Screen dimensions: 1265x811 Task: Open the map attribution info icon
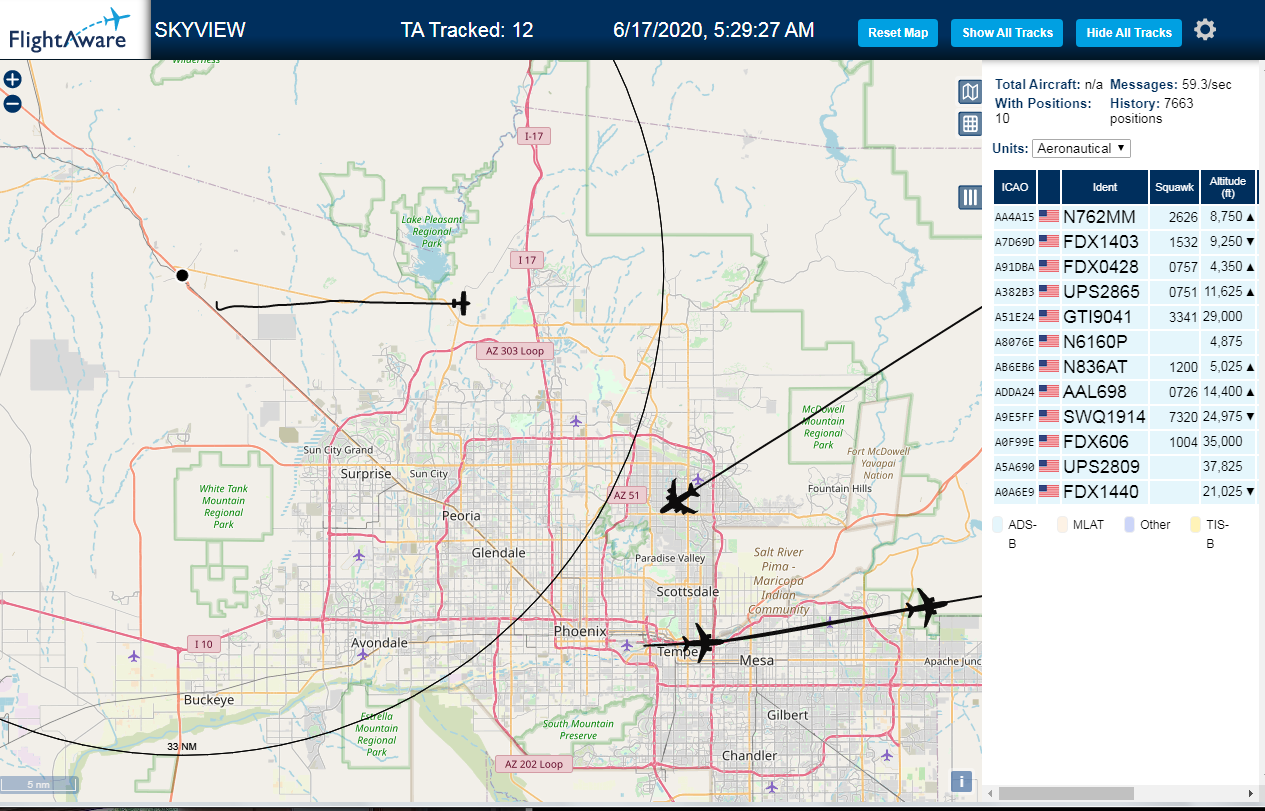click(961, 782)
